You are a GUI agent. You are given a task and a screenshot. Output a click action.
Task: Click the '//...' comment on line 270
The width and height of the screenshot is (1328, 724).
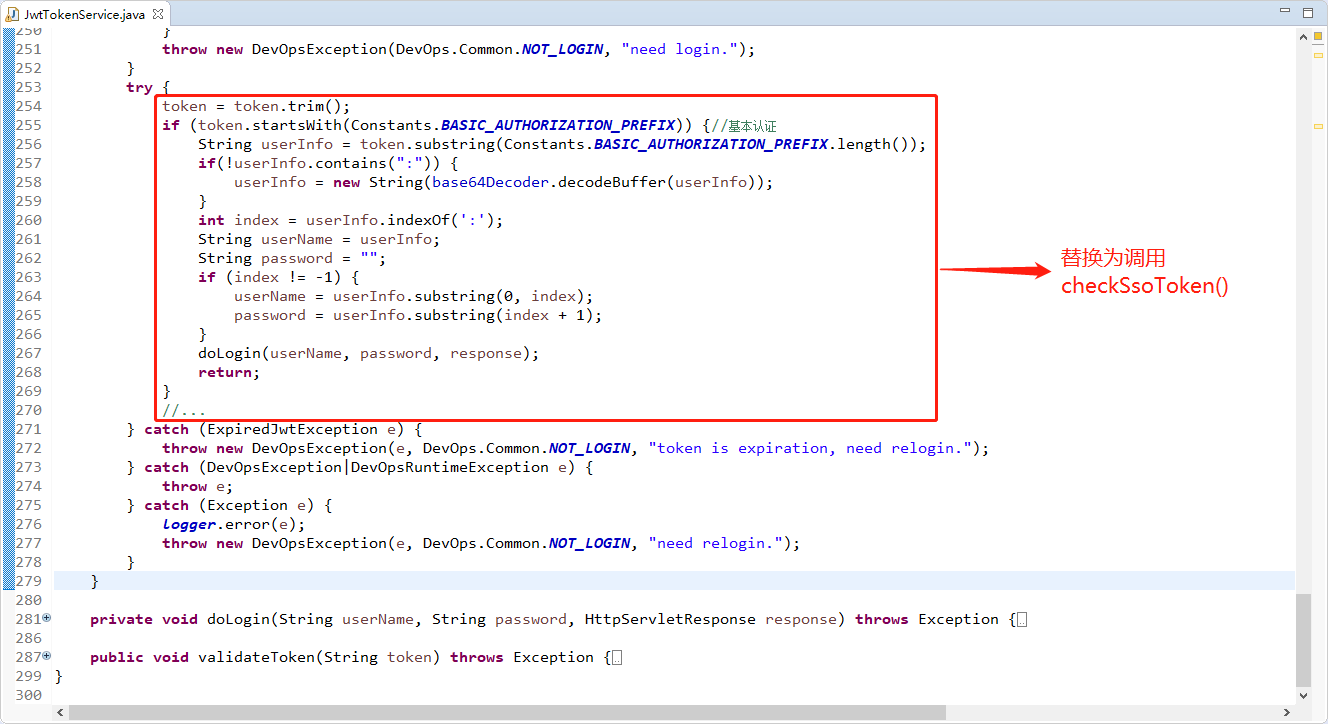coord(184,410)
